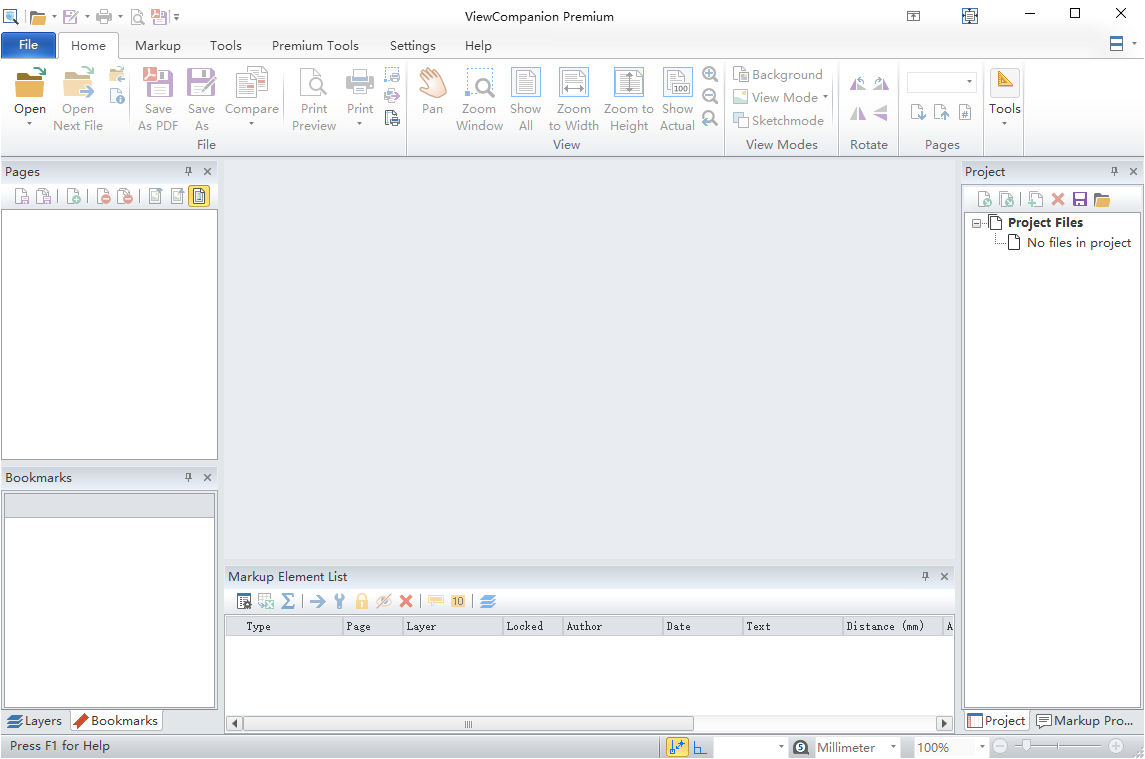
Task: Collapse the Project Files tree node
Action: [x=976, y=224]
